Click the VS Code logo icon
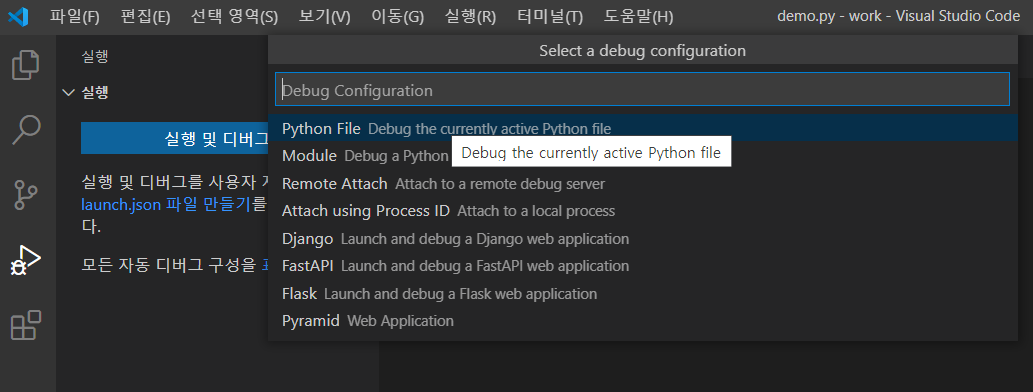Image resolution: width=1033 pixels, height=392 pixels. tap(18, 17)
